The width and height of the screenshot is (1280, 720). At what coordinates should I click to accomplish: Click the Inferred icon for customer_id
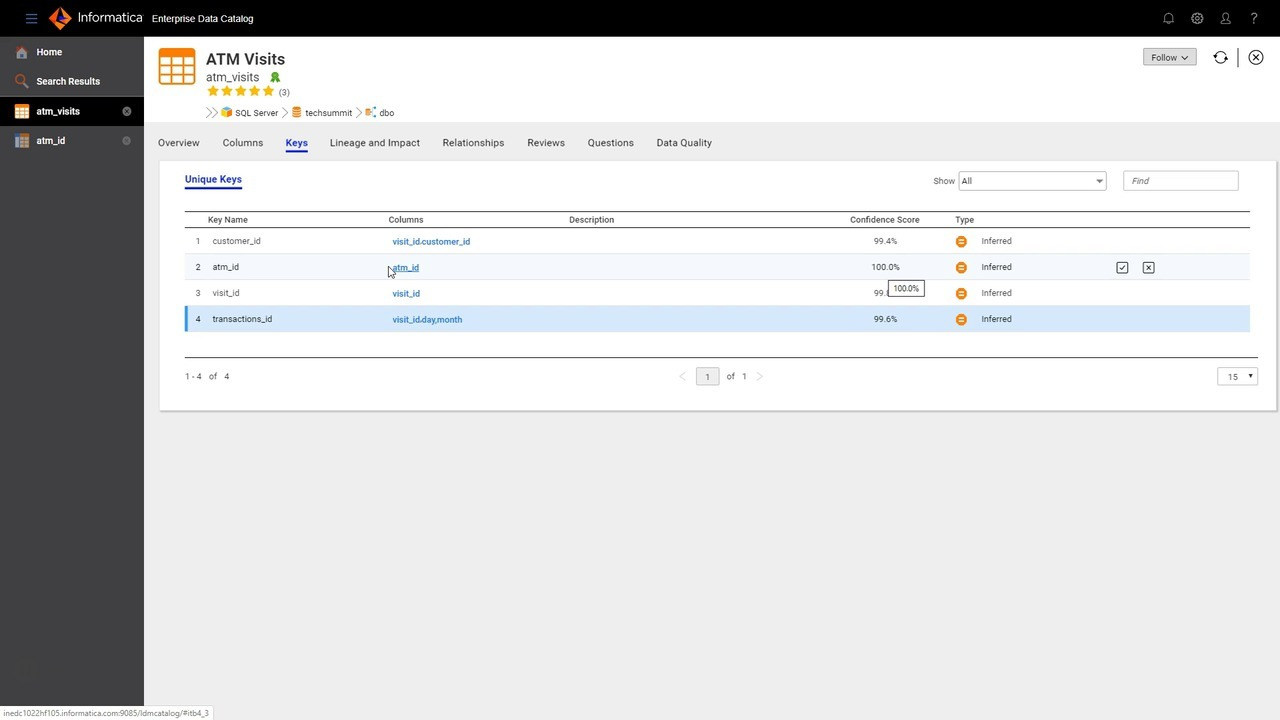[961, 241]
